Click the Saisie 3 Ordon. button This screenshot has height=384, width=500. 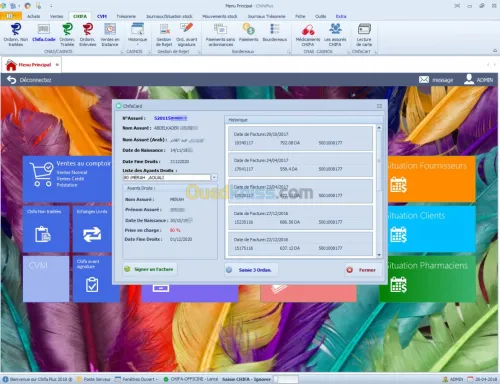click(x=251, y=270)
